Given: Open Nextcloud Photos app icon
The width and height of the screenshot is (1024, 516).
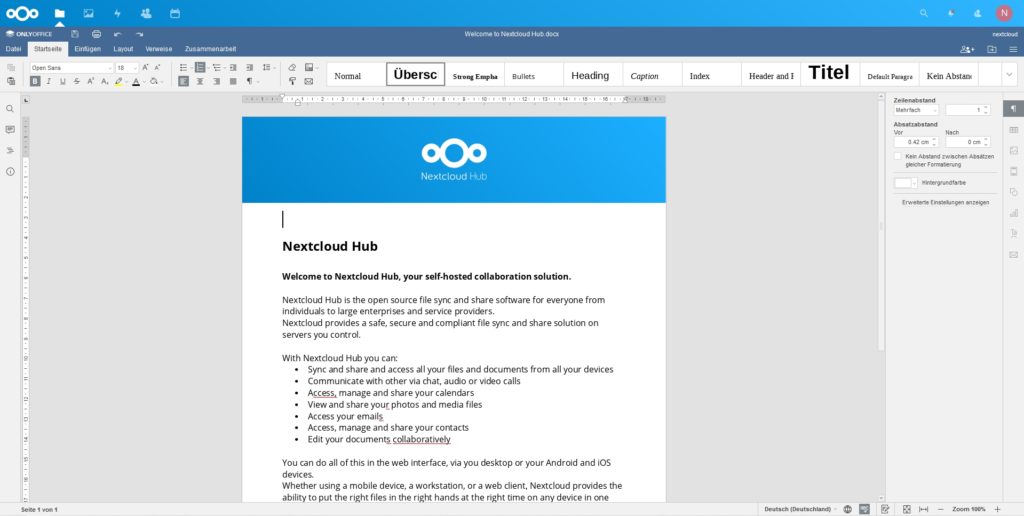Looking at the screenshot, I should [88, 13].
